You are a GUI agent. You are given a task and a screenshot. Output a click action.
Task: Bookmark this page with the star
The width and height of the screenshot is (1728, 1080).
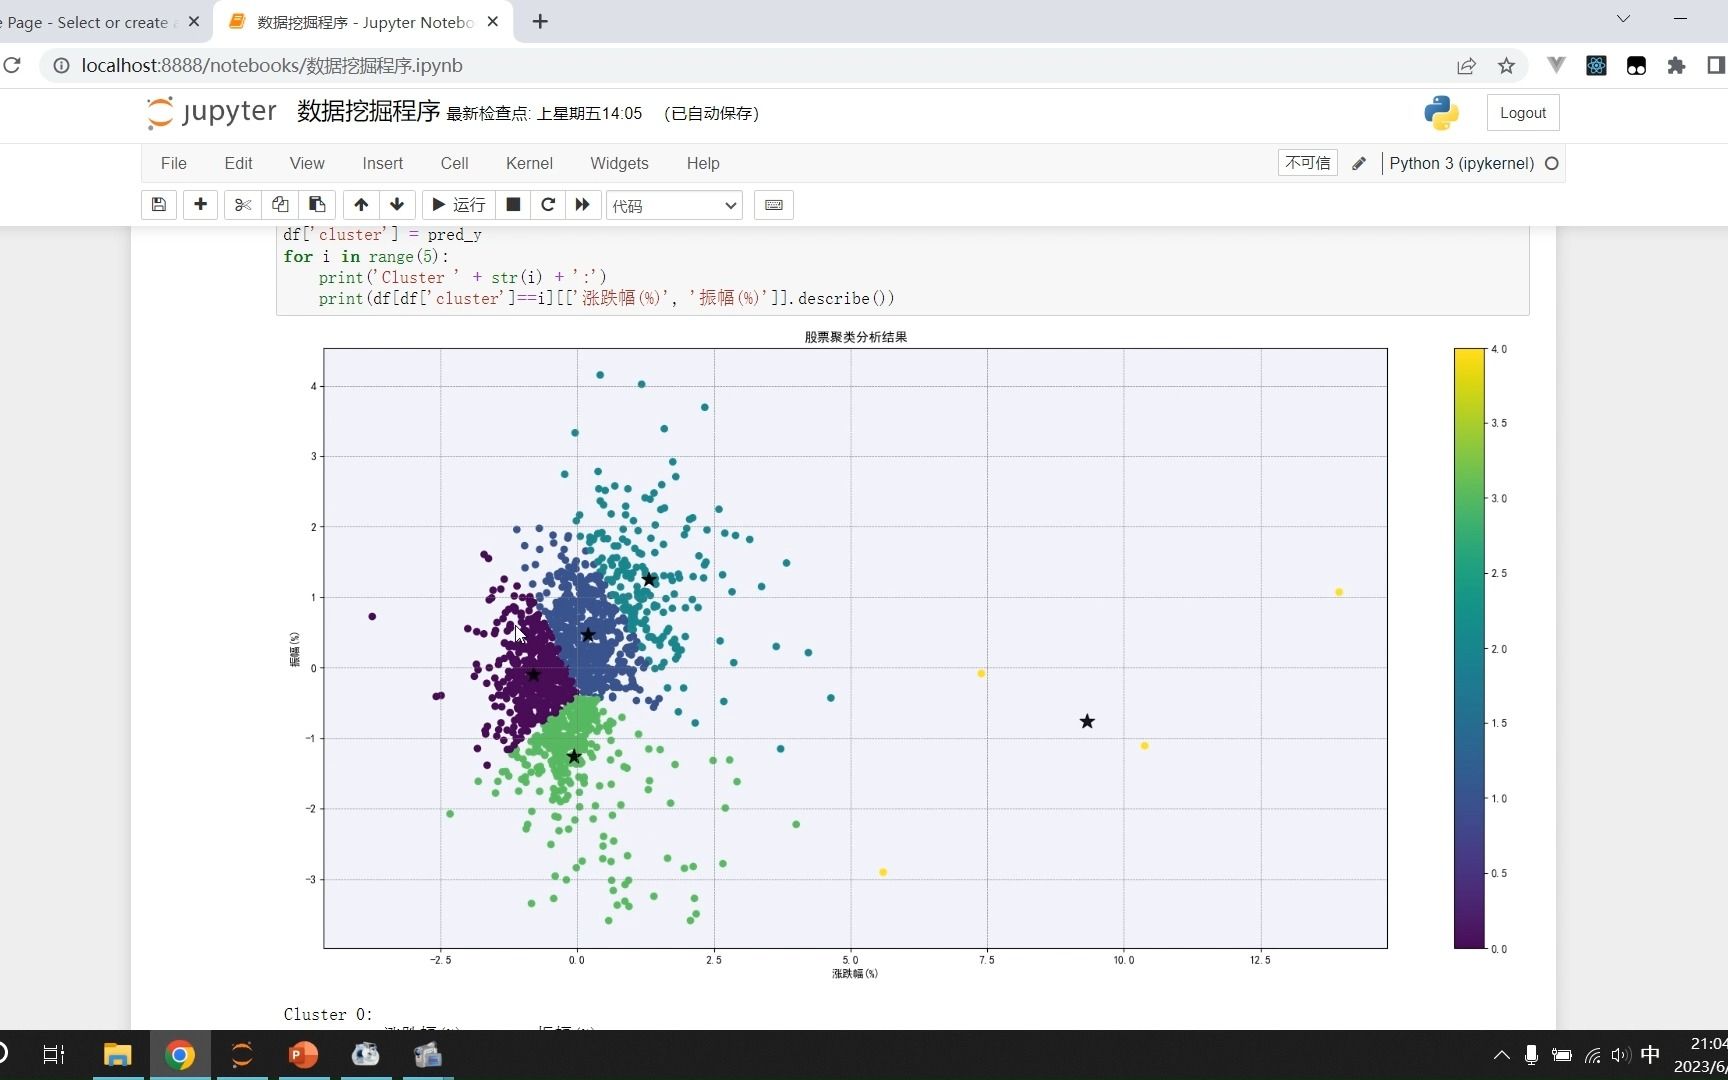point(1506,66)
